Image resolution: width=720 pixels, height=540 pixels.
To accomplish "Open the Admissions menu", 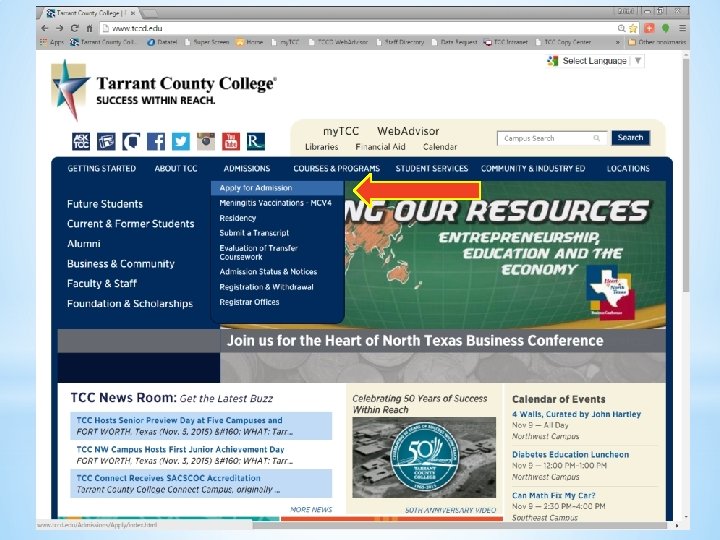I will (247, 169).
